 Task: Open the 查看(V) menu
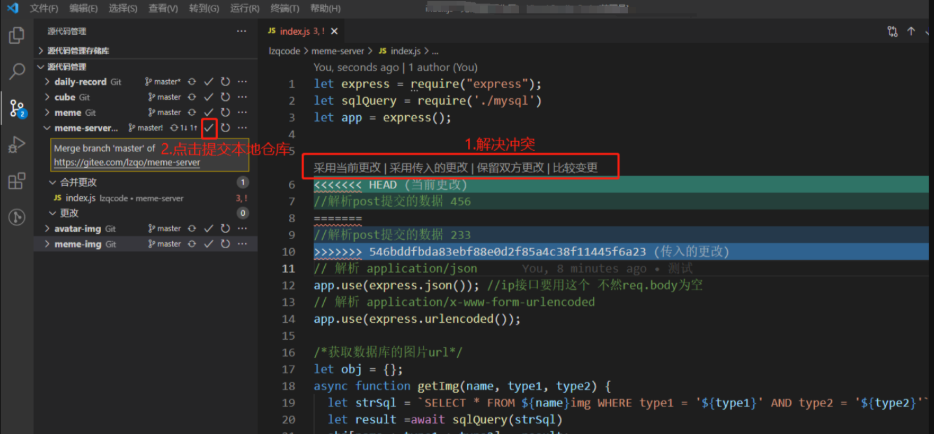163,8
